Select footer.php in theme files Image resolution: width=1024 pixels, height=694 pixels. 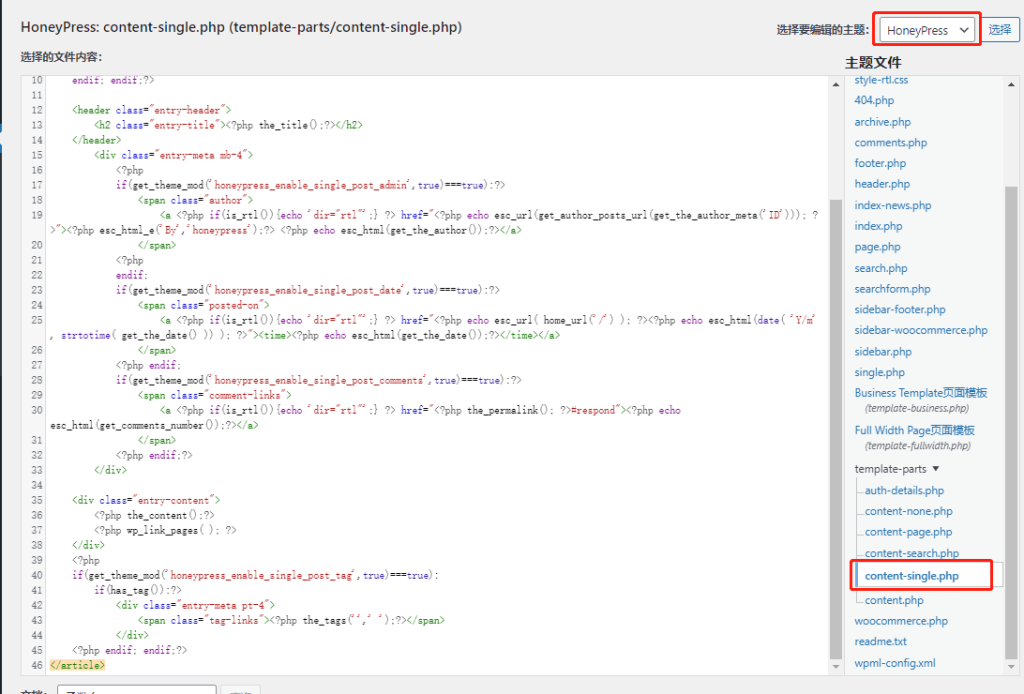coord(880,163)
